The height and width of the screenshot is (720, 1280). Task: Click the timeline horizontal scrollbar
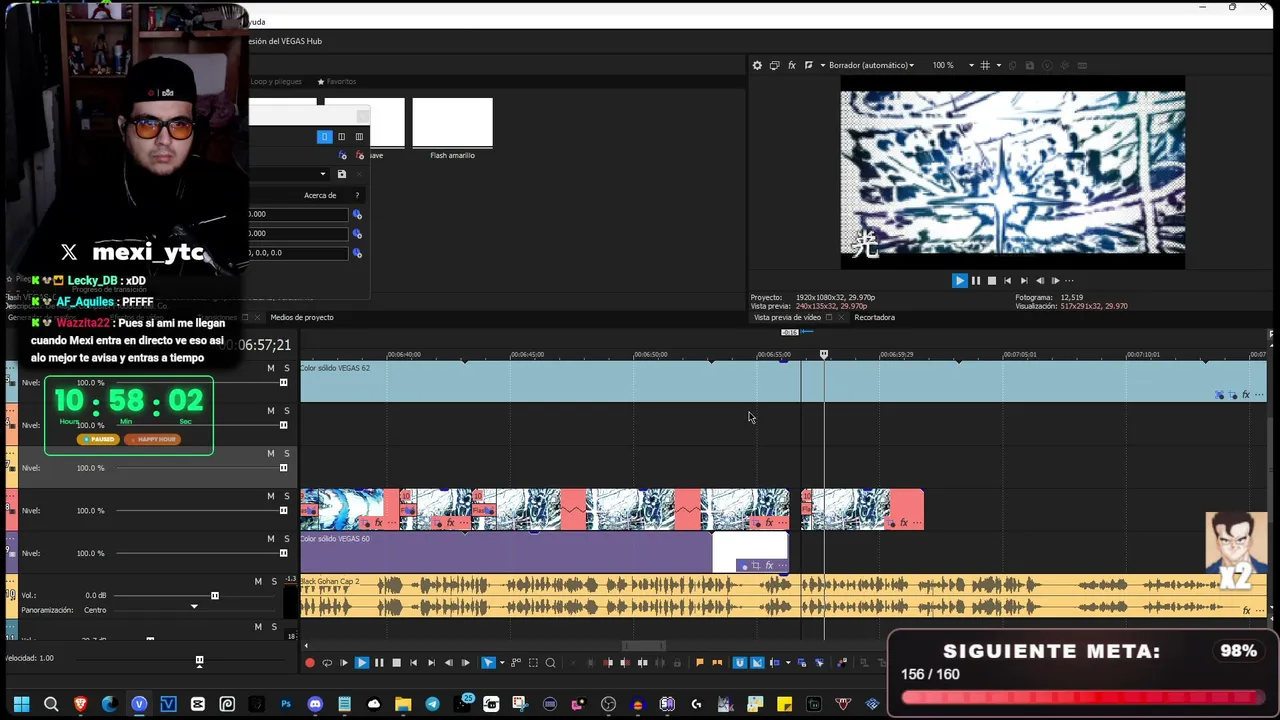[x=644, y=646]
